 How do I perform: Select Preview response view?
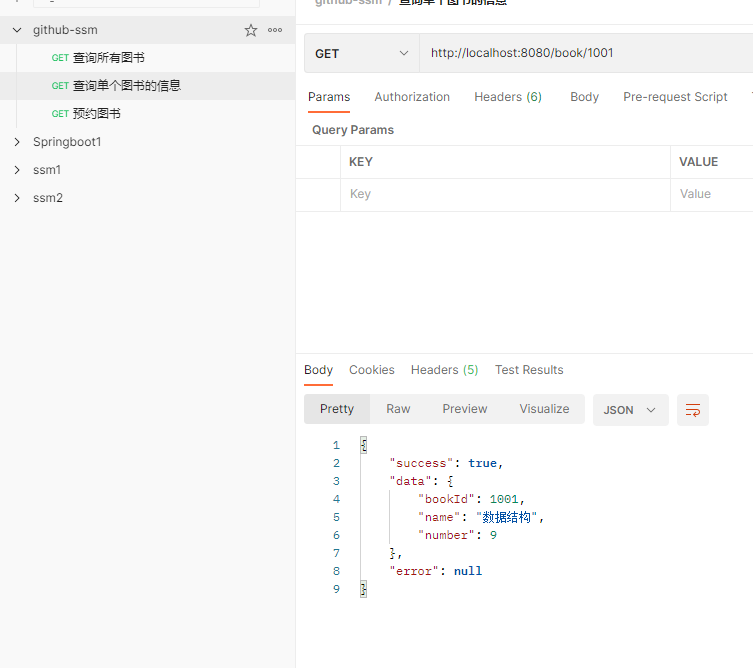[465, 409]
